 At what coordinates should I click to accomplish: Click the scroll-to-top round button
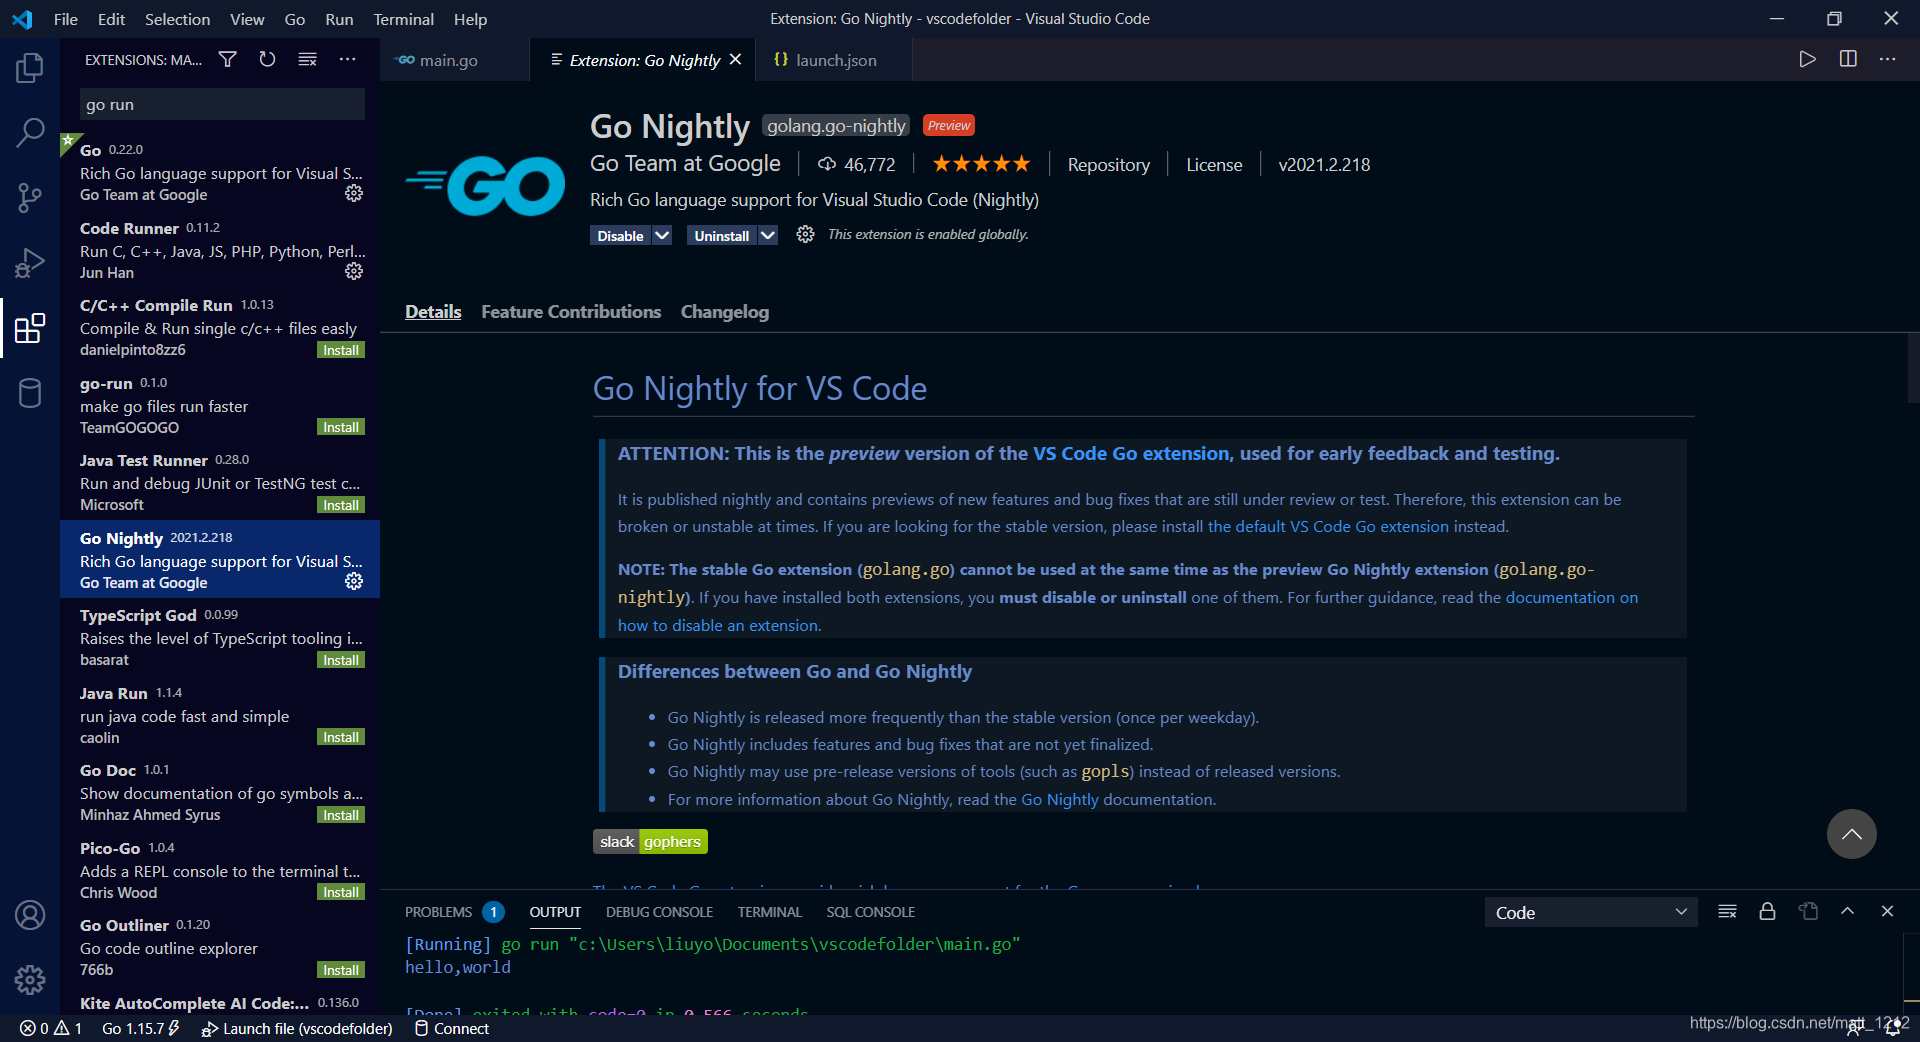(x=1851, y=834)
